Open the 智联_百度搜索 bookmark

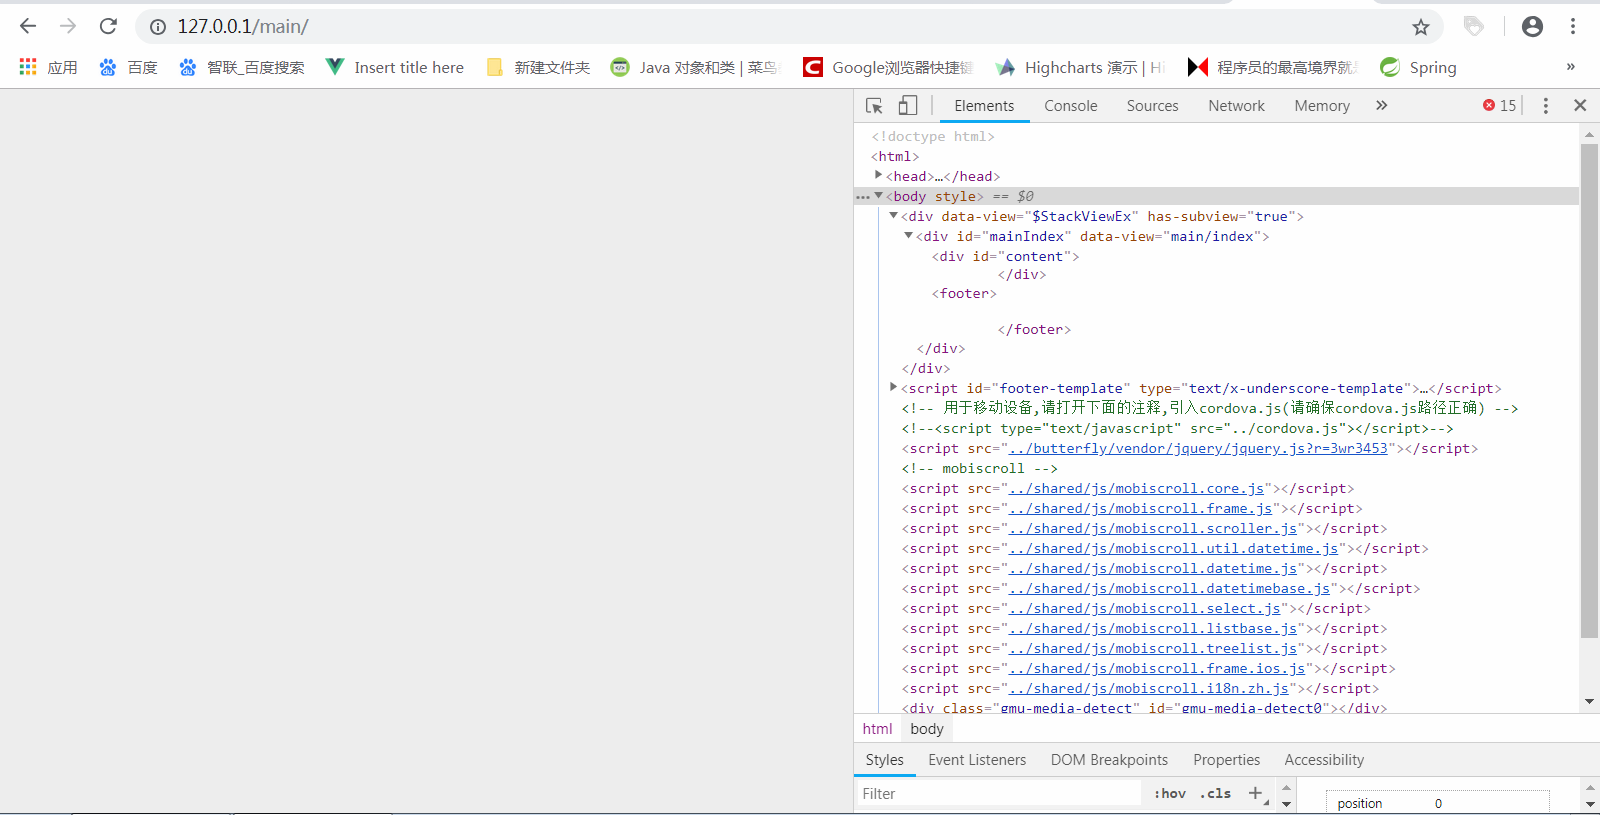tap(241, 67)
